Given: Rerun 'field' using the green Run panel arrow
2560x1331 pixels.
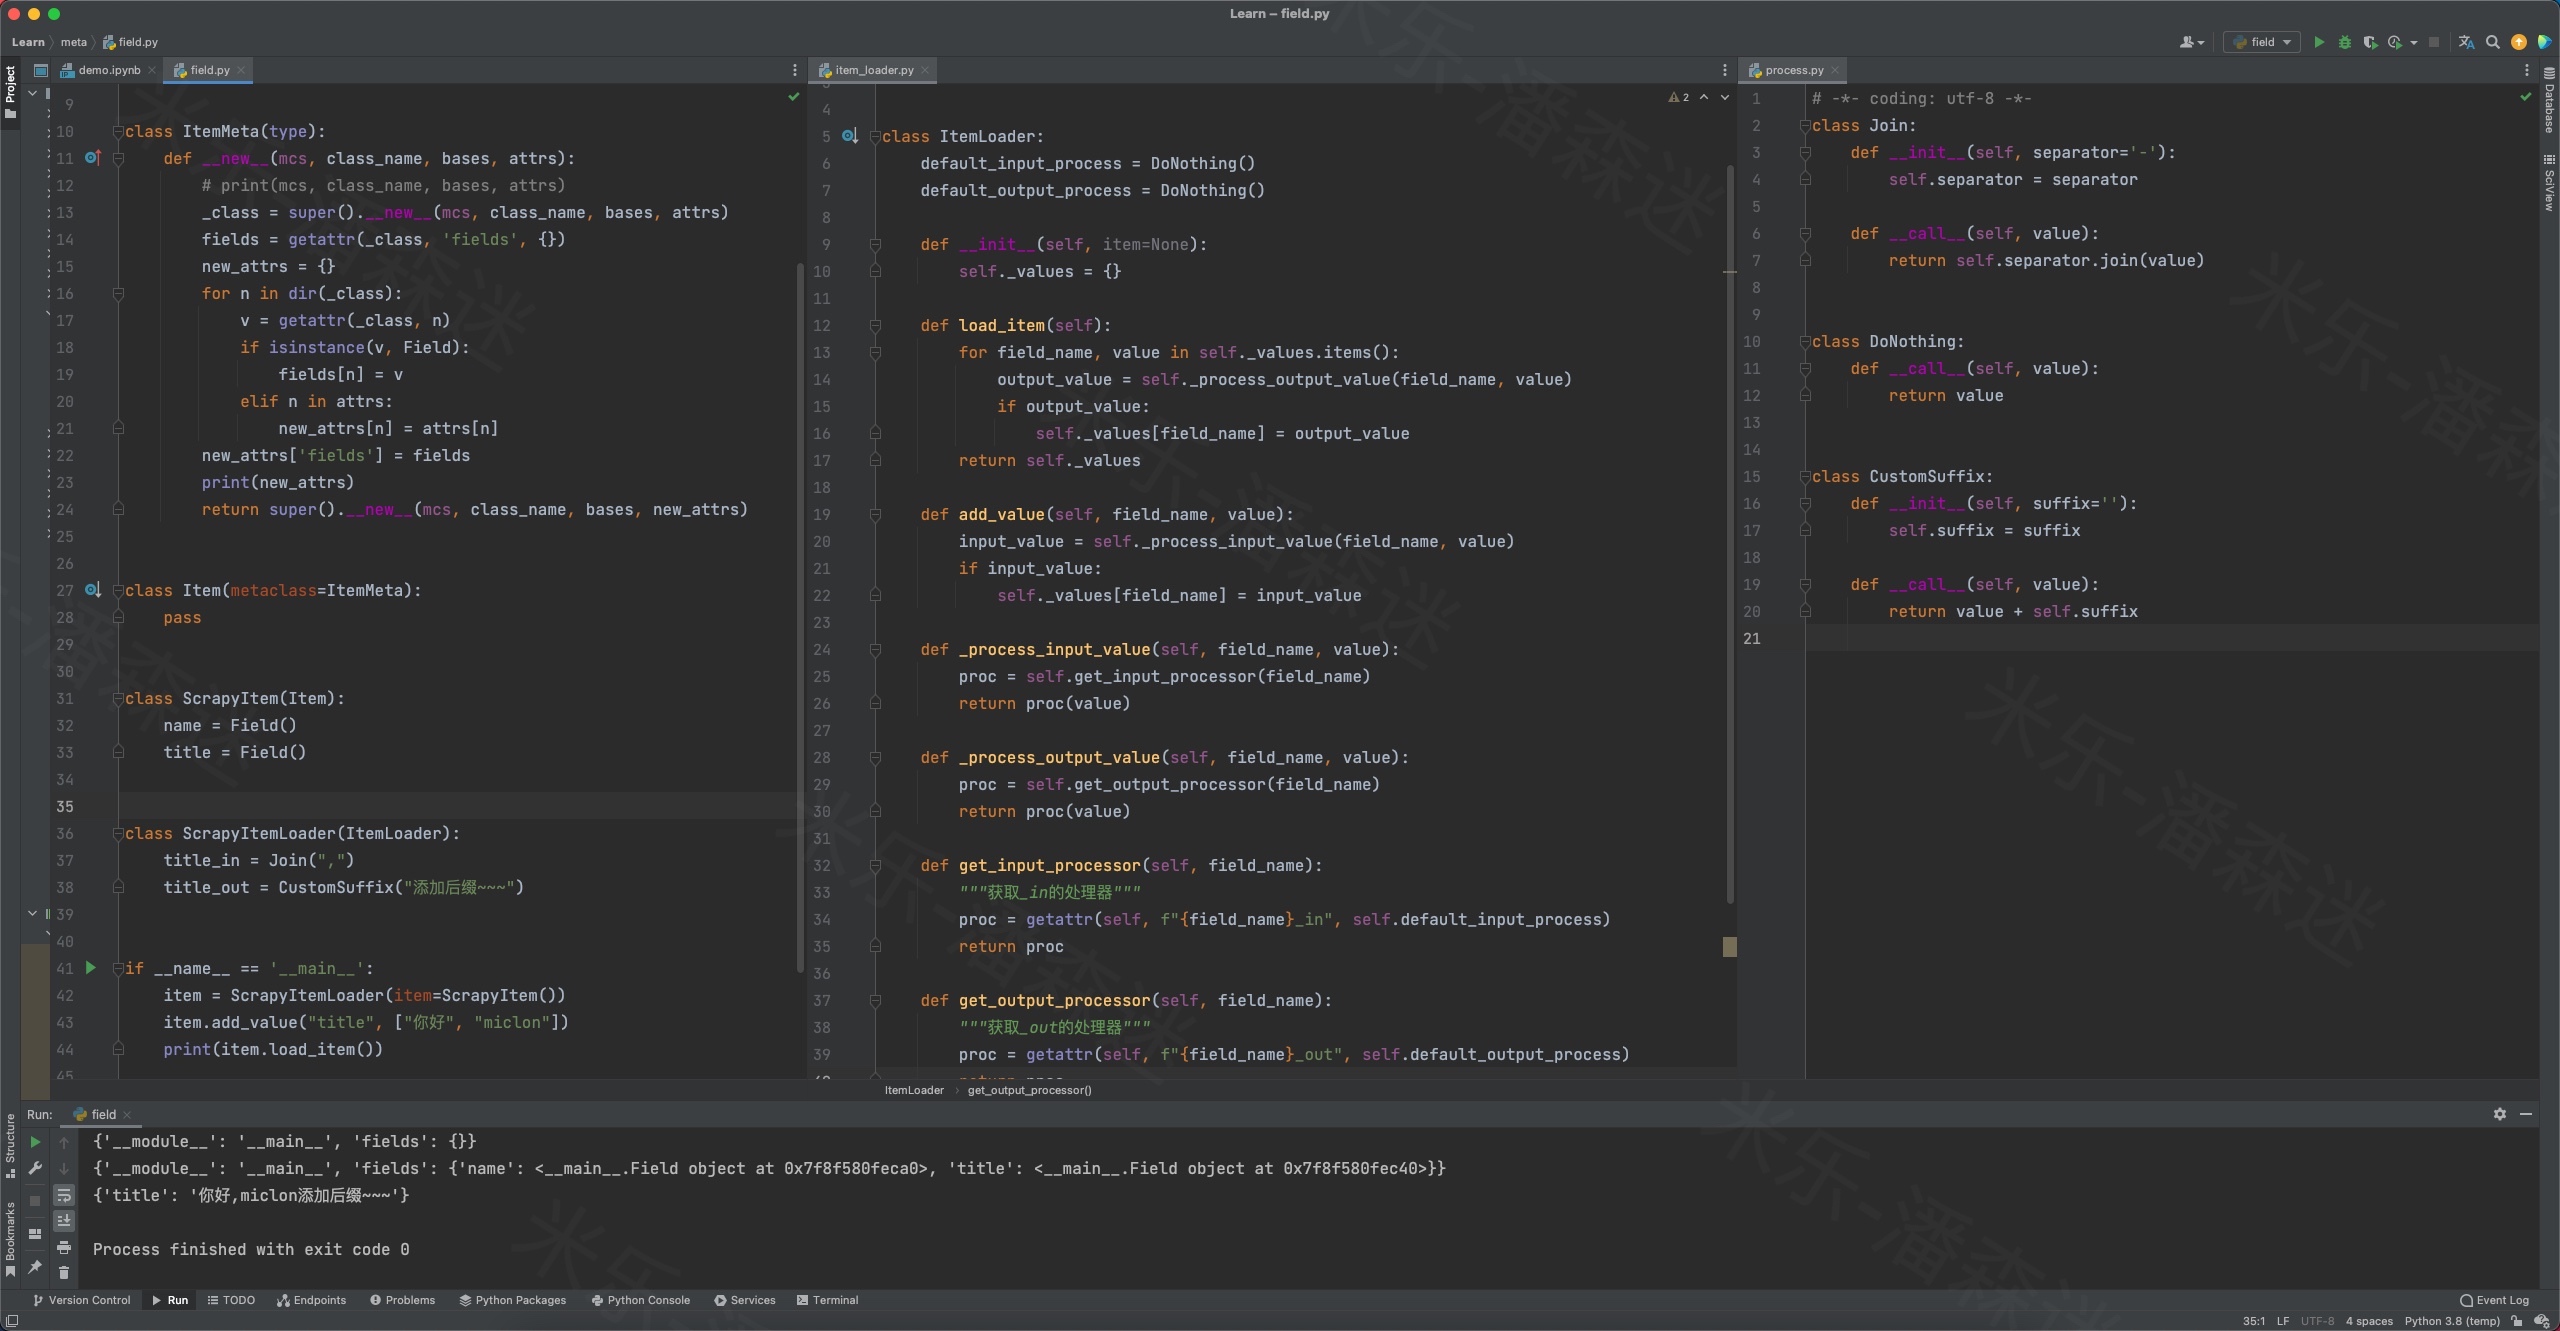Looking at the screenshot, I should pyautogui.click(x=35, y=1142).
